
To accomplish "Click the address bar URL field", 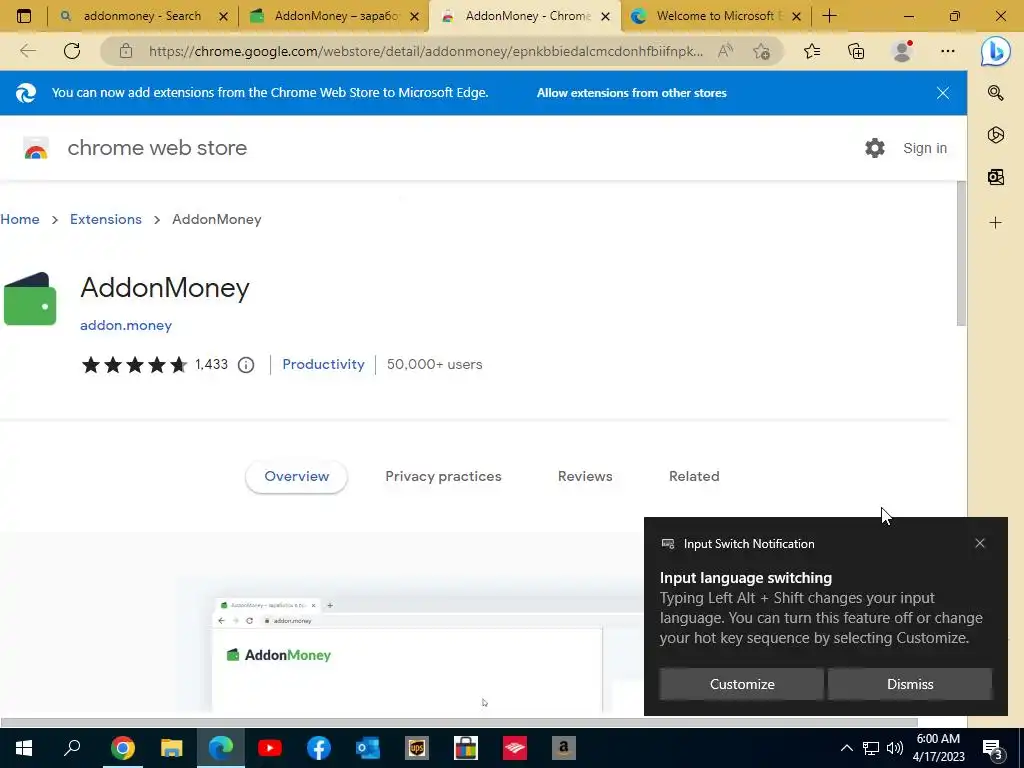I will (x=426, y=51).
